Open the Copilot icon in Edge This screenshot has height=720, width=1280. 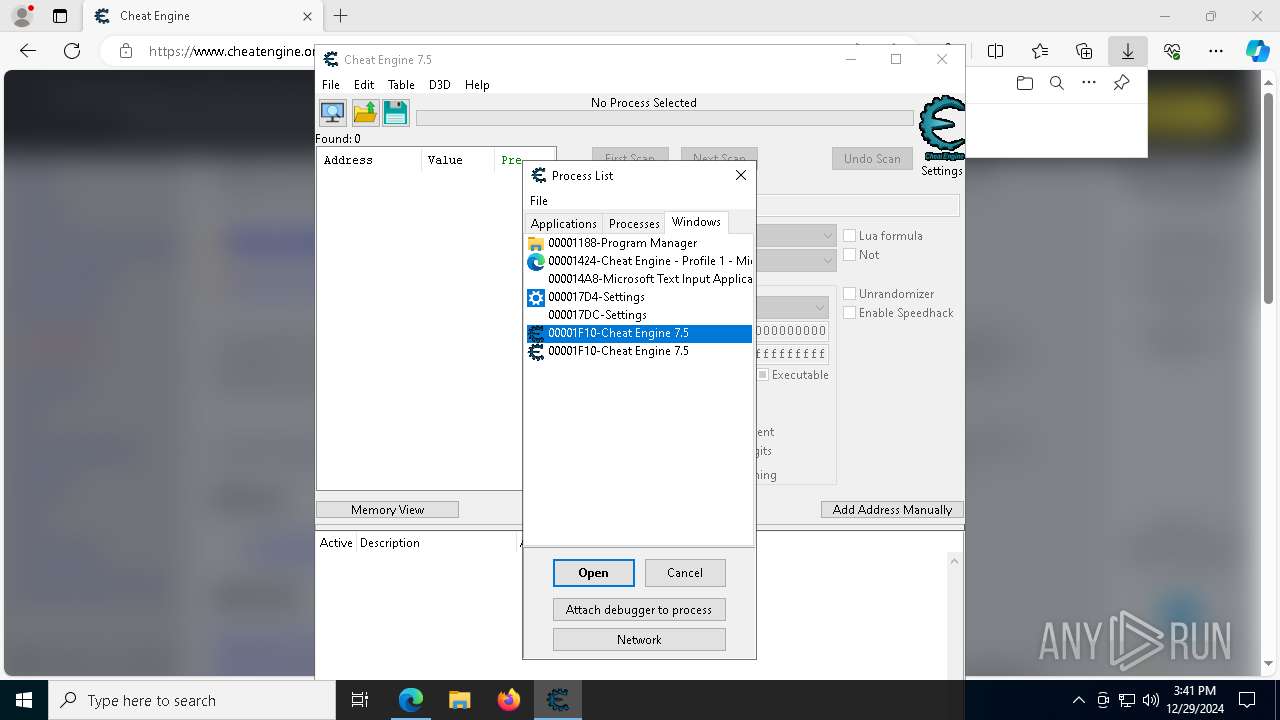pyautogui.click(x=1257, y=51)
